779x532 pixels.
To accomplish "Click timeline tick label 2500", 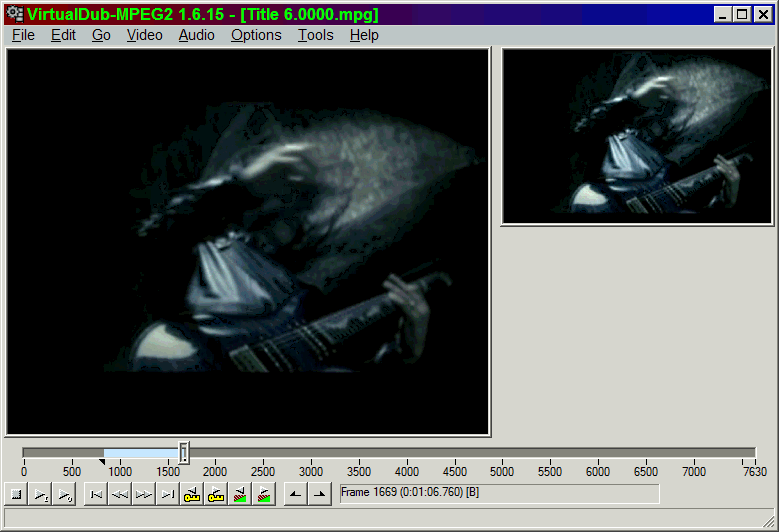I will 263,471.
